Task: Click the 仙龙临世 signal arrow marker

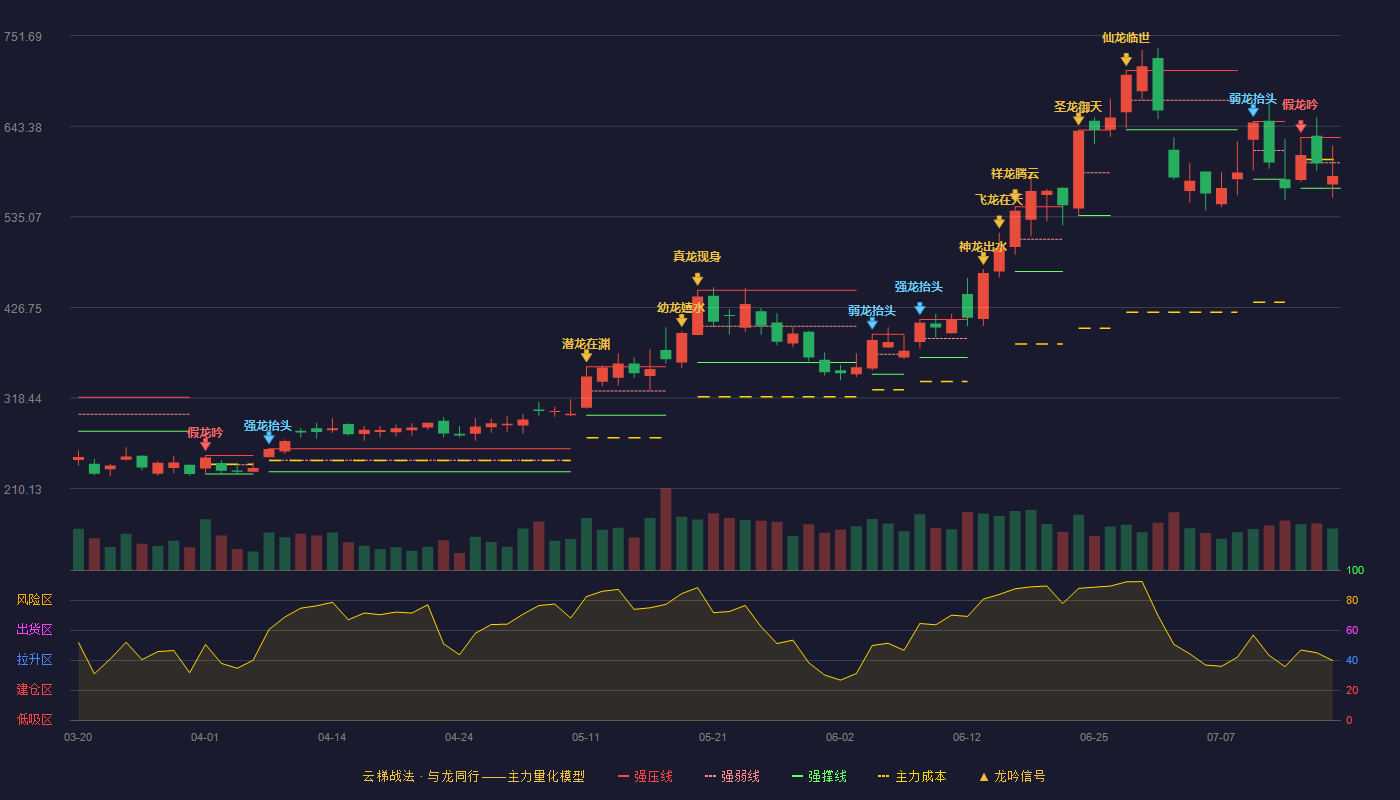Action: (1126, 60)
